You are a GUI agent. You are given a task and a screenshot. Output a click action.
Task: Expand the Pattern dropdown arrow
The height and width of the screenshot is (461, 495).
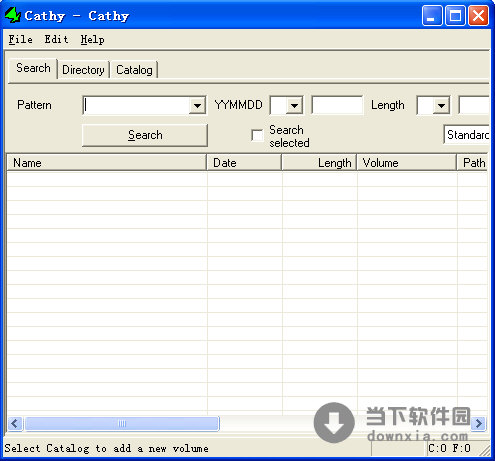(197, 106)
